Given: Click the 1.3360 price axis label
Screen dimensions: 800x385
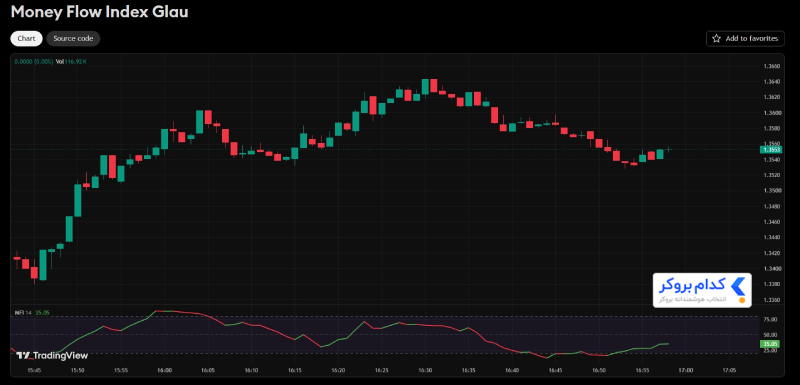Looking at the screenshot, I should tap(771, 299).
